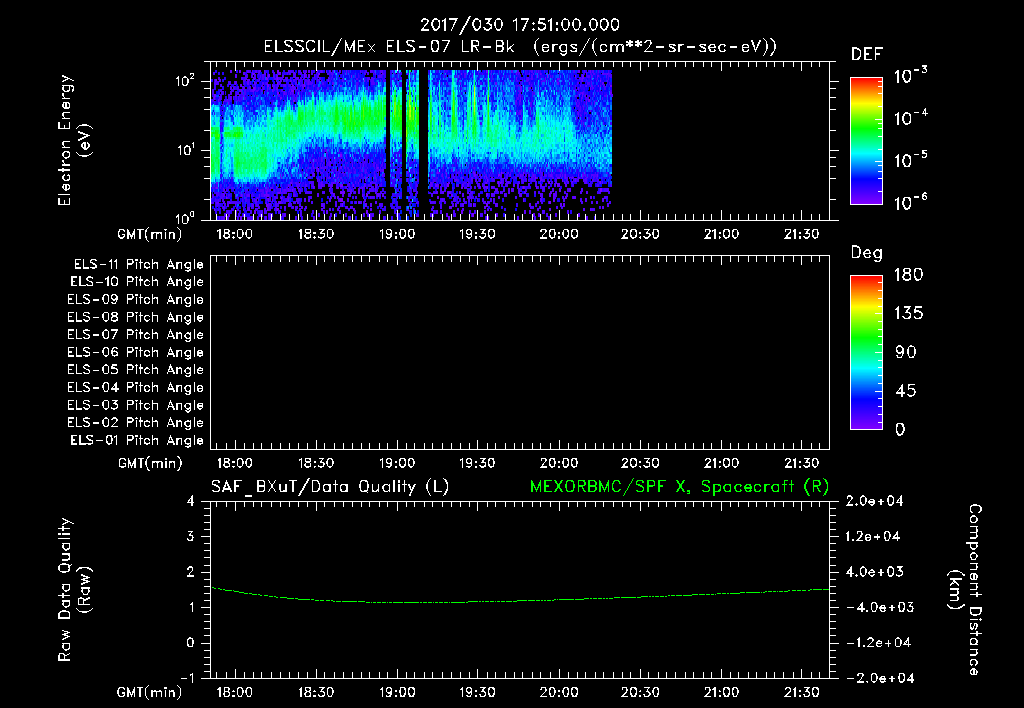Viewport: 1024px width, 708px height.
Task: Click the DEF color bar legend
Action: pyautogui.click(x=866, y=140)
